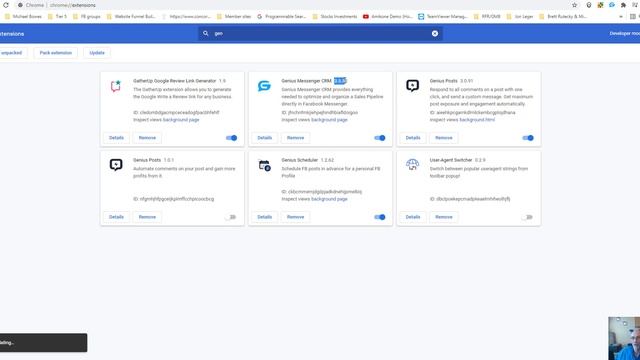The width and height of the screenshot is (640, 360).
Task: Click the Genius Posts 1.0.1 ID text
Action: click(x=173, y=199)
